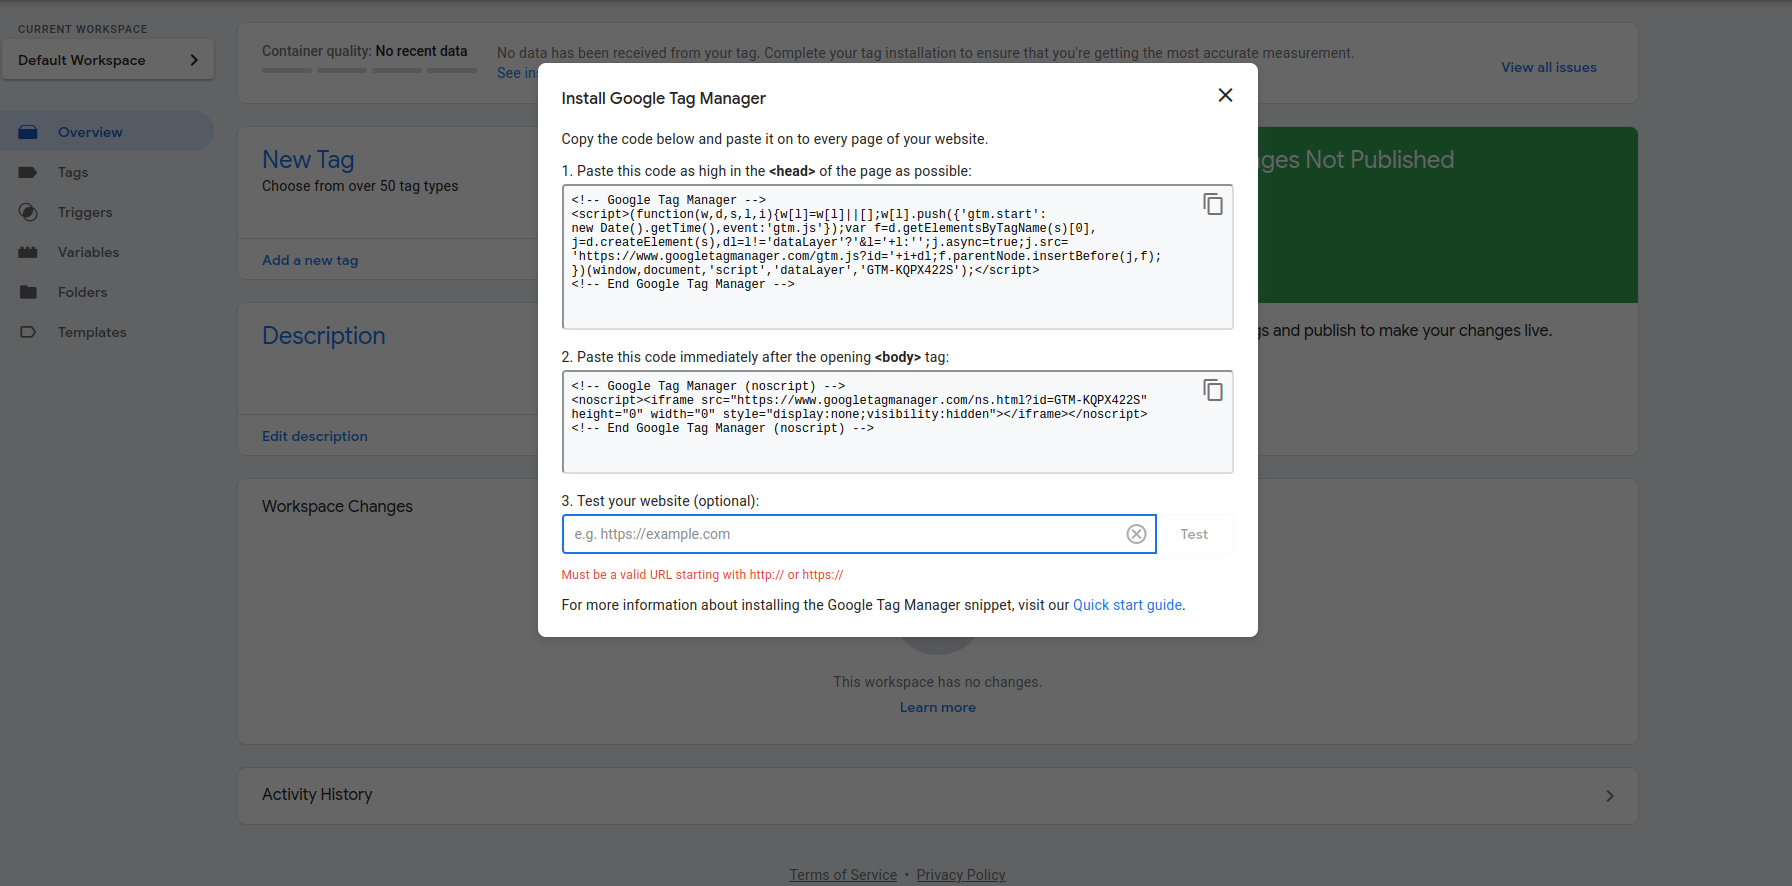The width and height of the screenshot is (1792, 886).
Task: Open Folders via its sidebar icon
Action: point(28,292)
